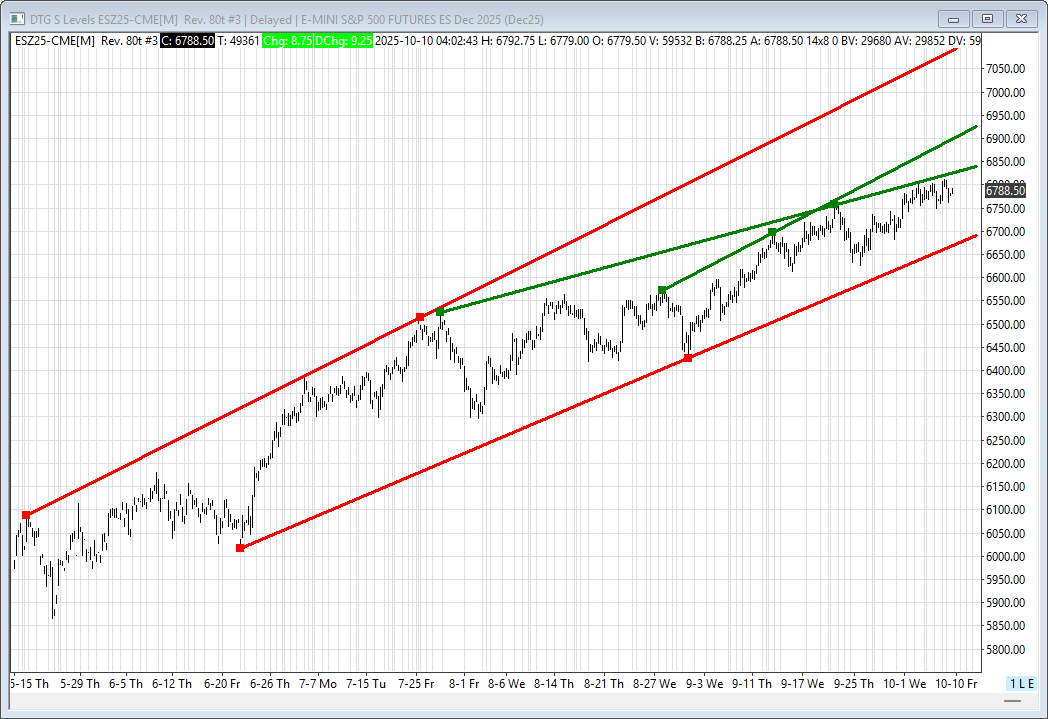Image resolution: width=1048 pixels, height=719 pixels.
Task: Close the ESZ25-CME chart window
Action: (1021, 18)
